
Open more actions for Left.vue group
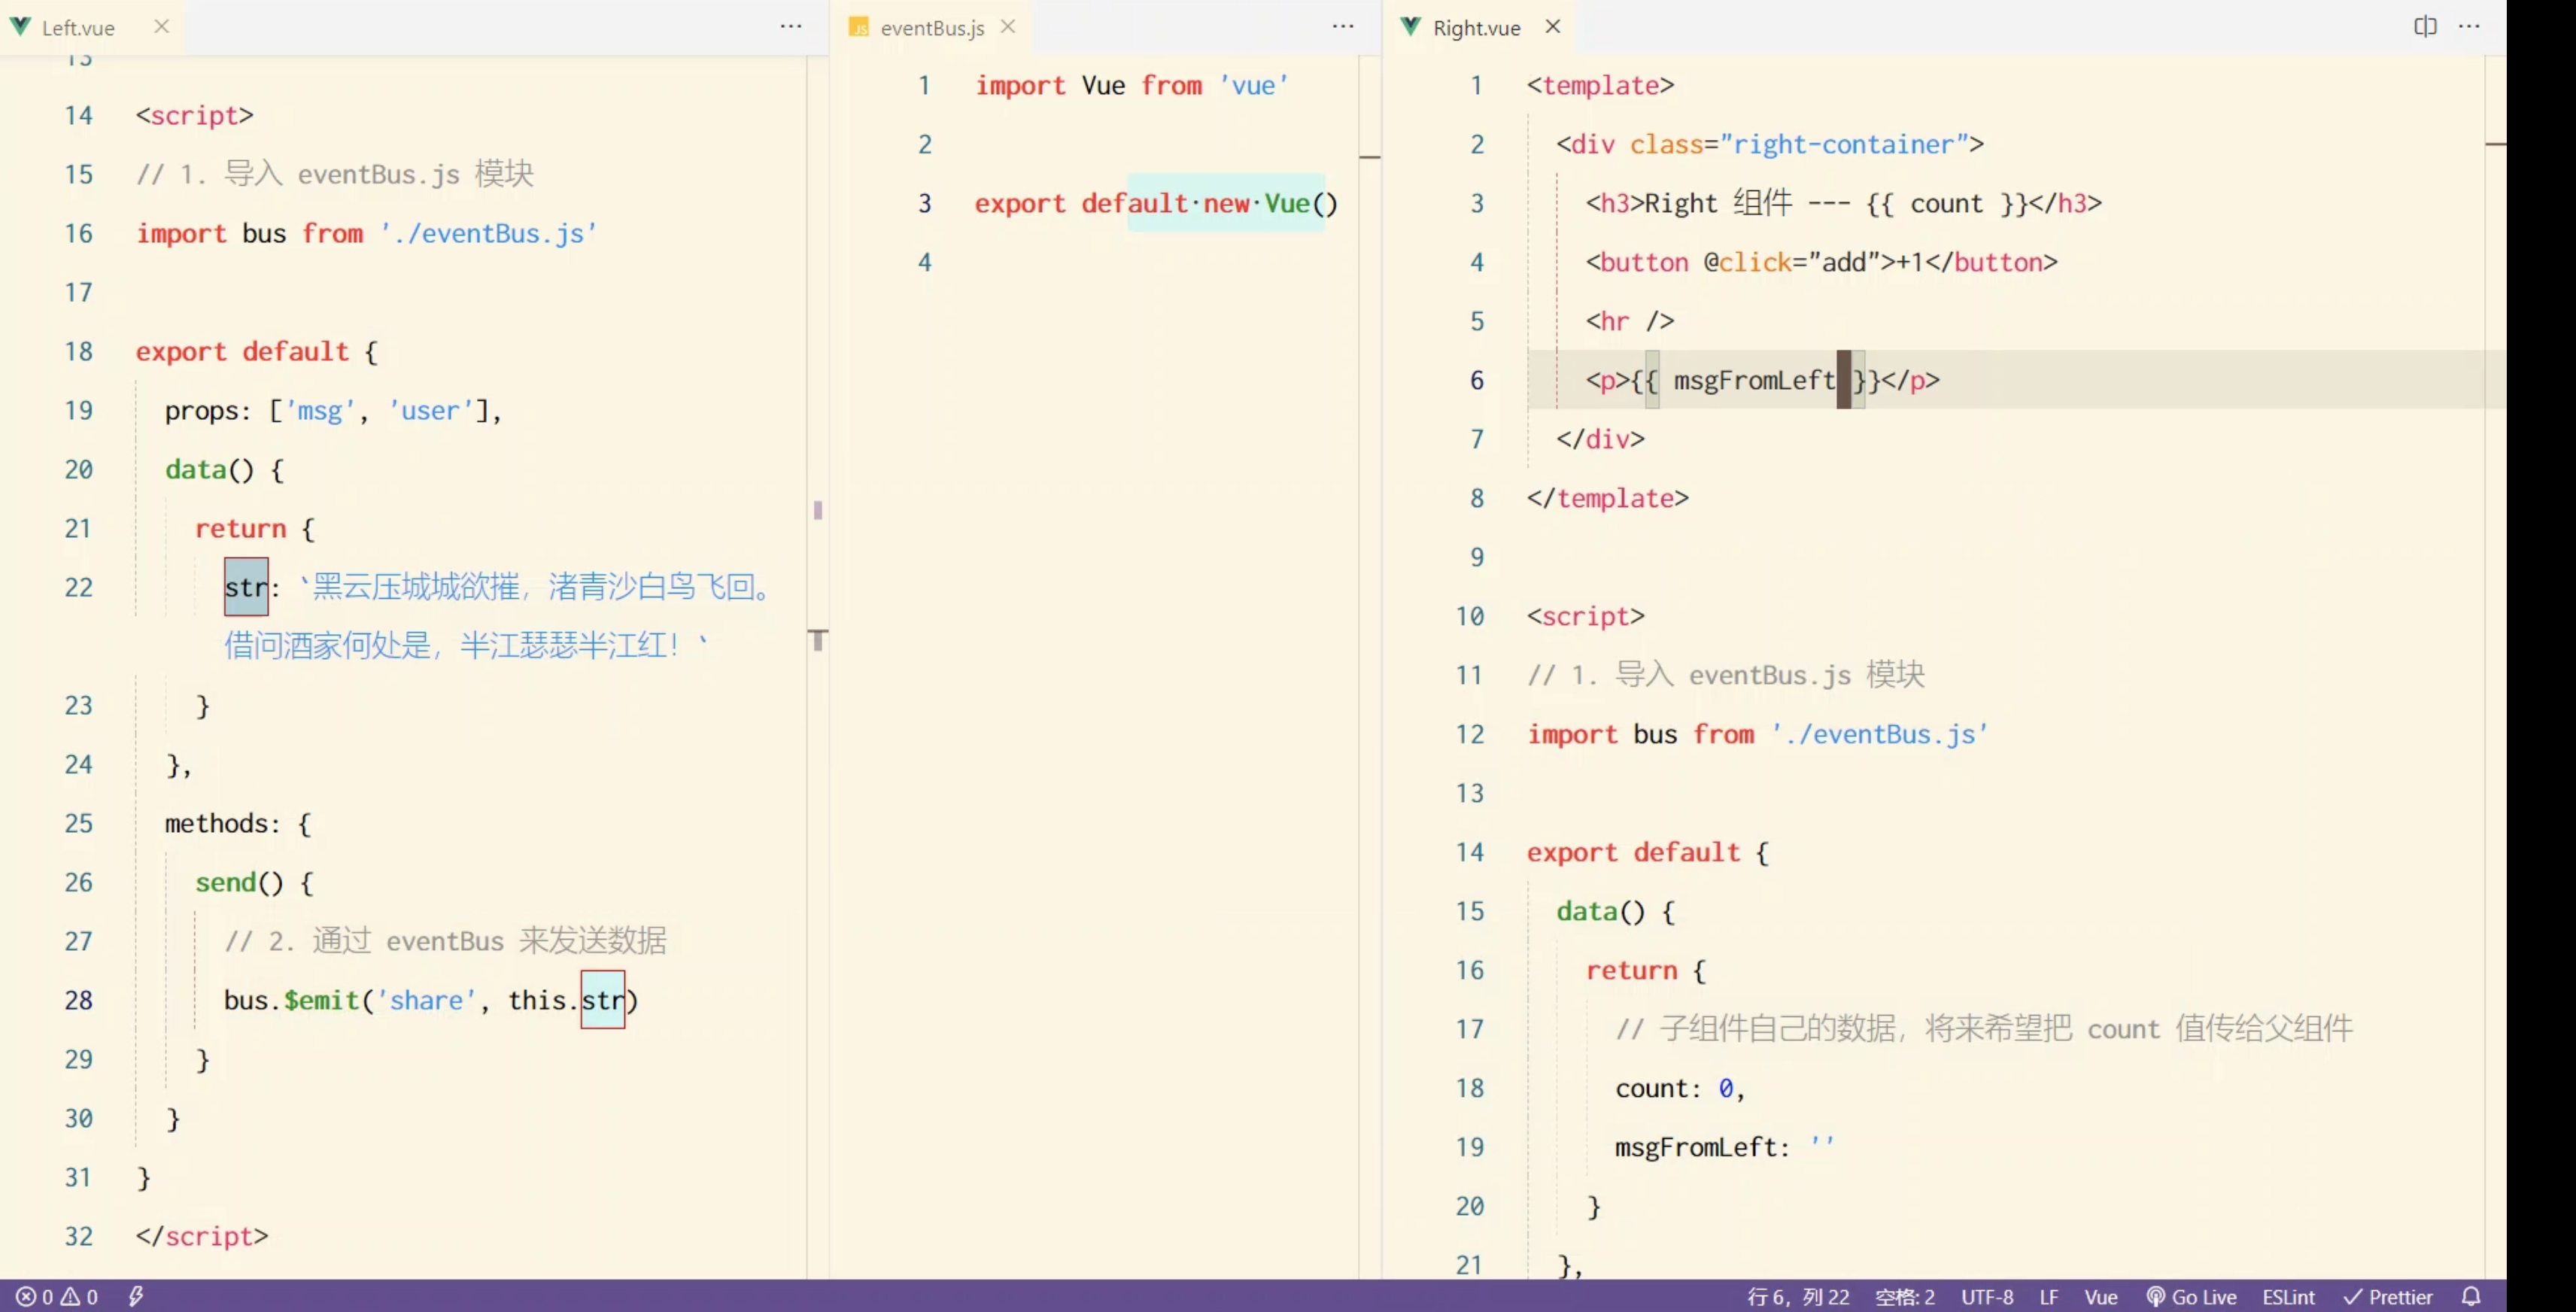pos(791,27)
